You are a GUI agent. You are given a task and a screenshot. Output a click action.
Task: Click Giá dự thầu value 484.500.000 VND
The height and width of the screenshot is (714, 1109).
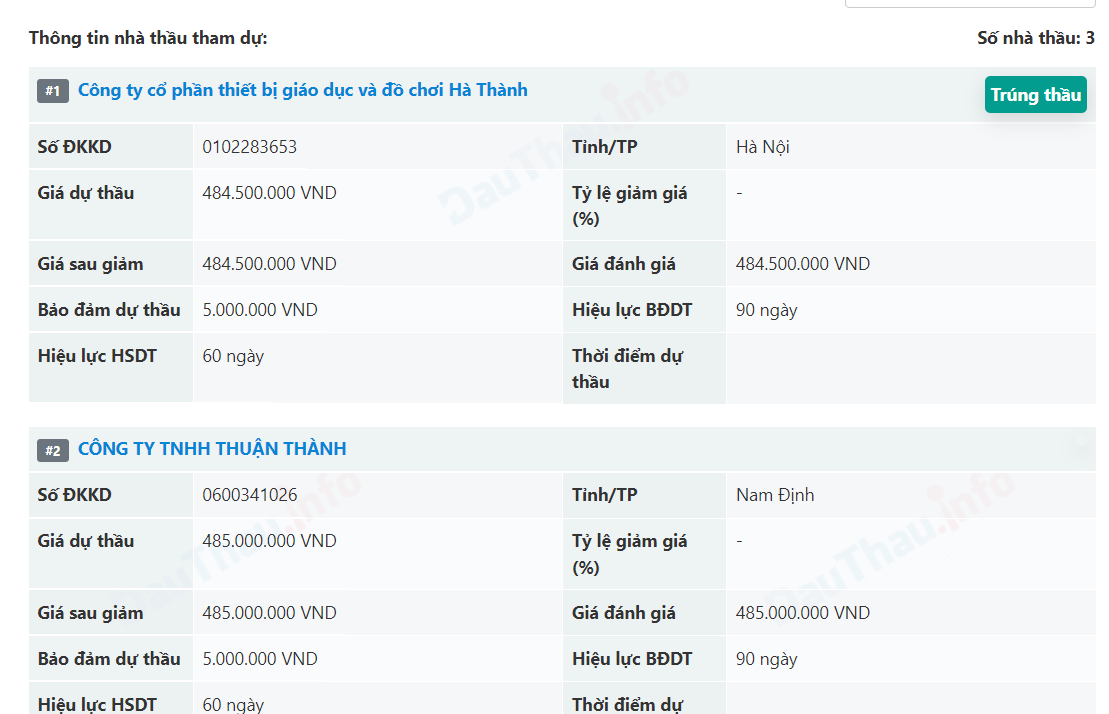pos(269,193)
